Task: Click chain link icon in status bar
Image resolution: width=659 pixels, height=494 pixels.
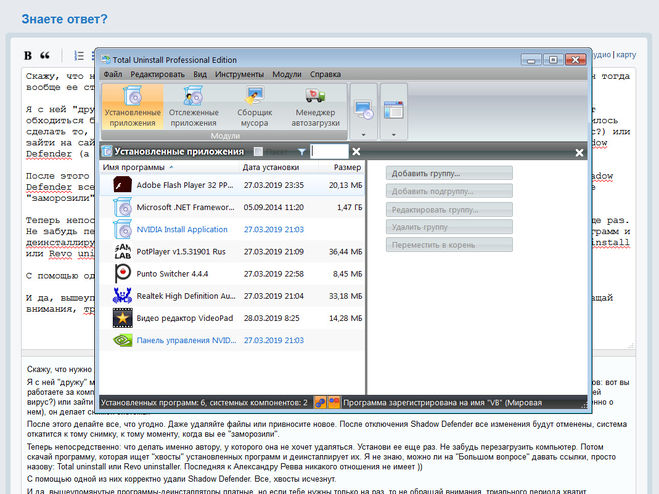Action: click(320, 403)
